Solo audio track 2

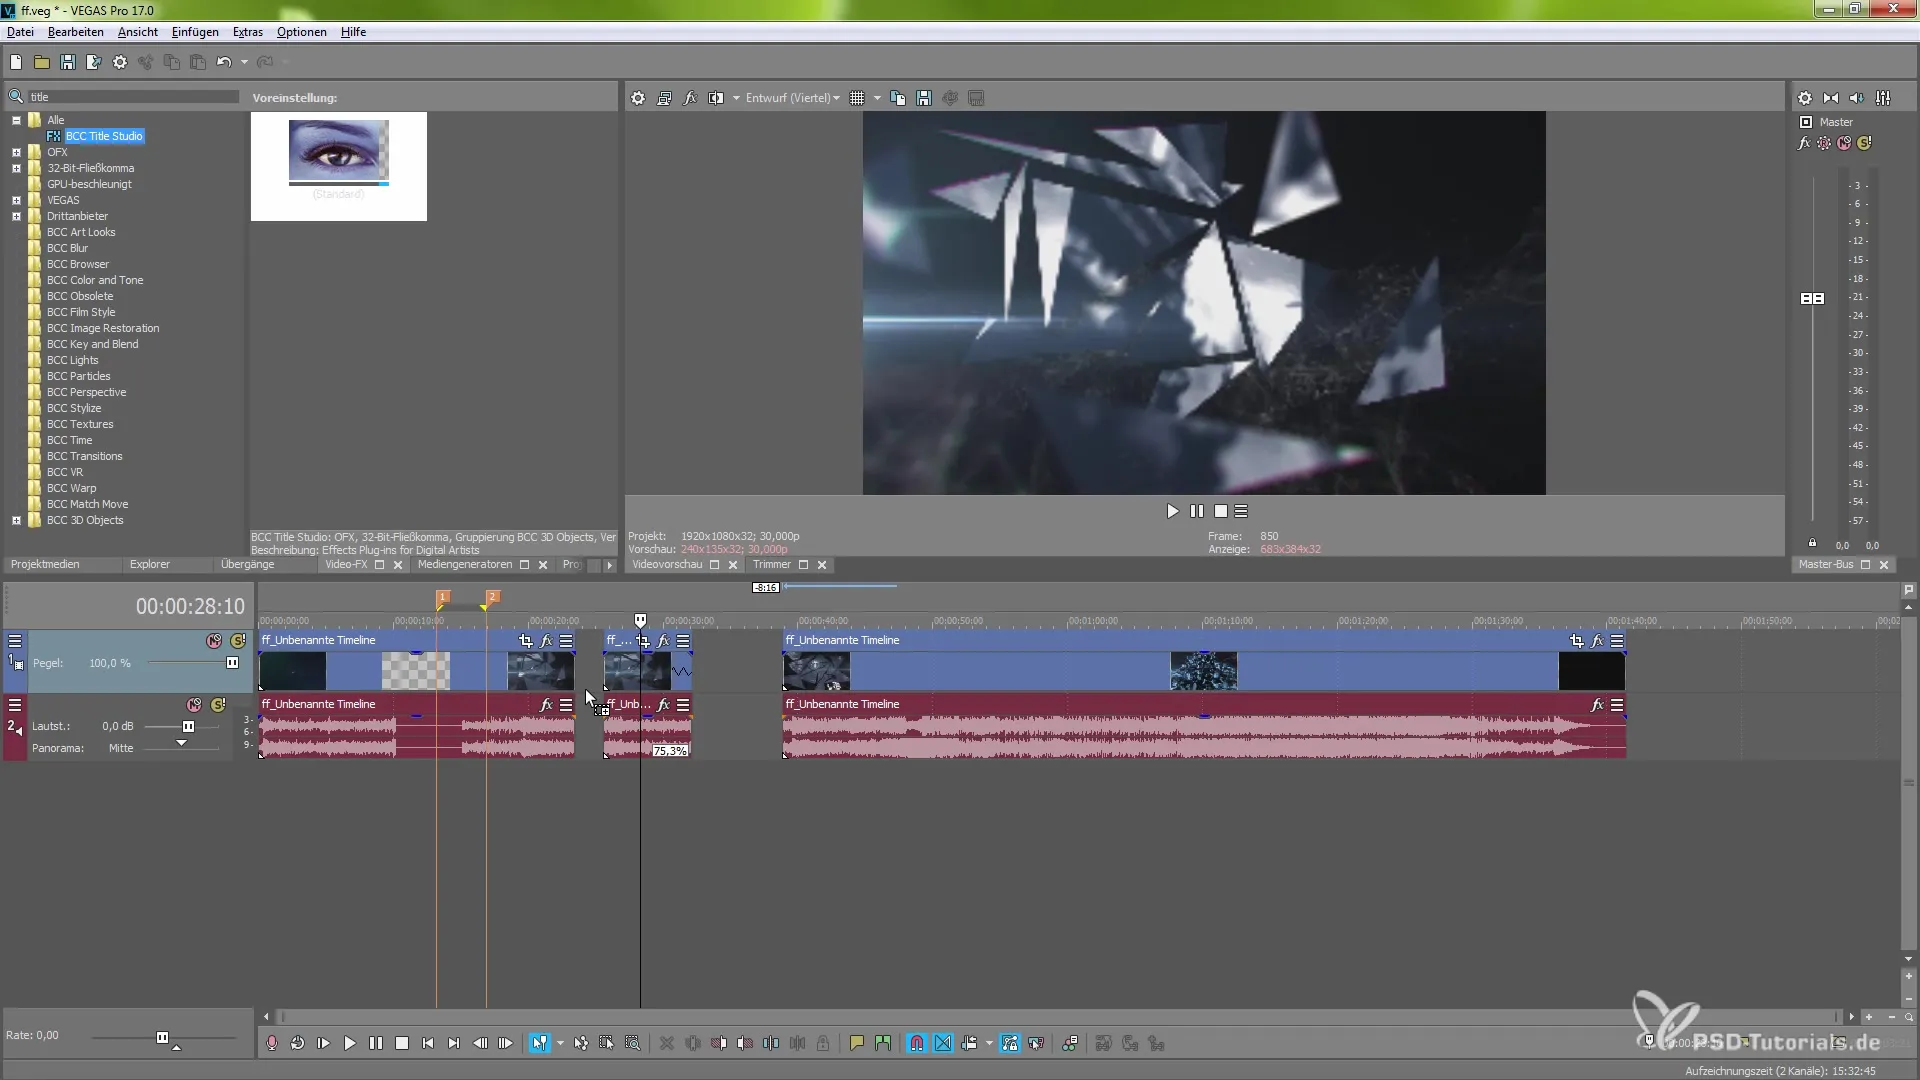tap(218, 705)
